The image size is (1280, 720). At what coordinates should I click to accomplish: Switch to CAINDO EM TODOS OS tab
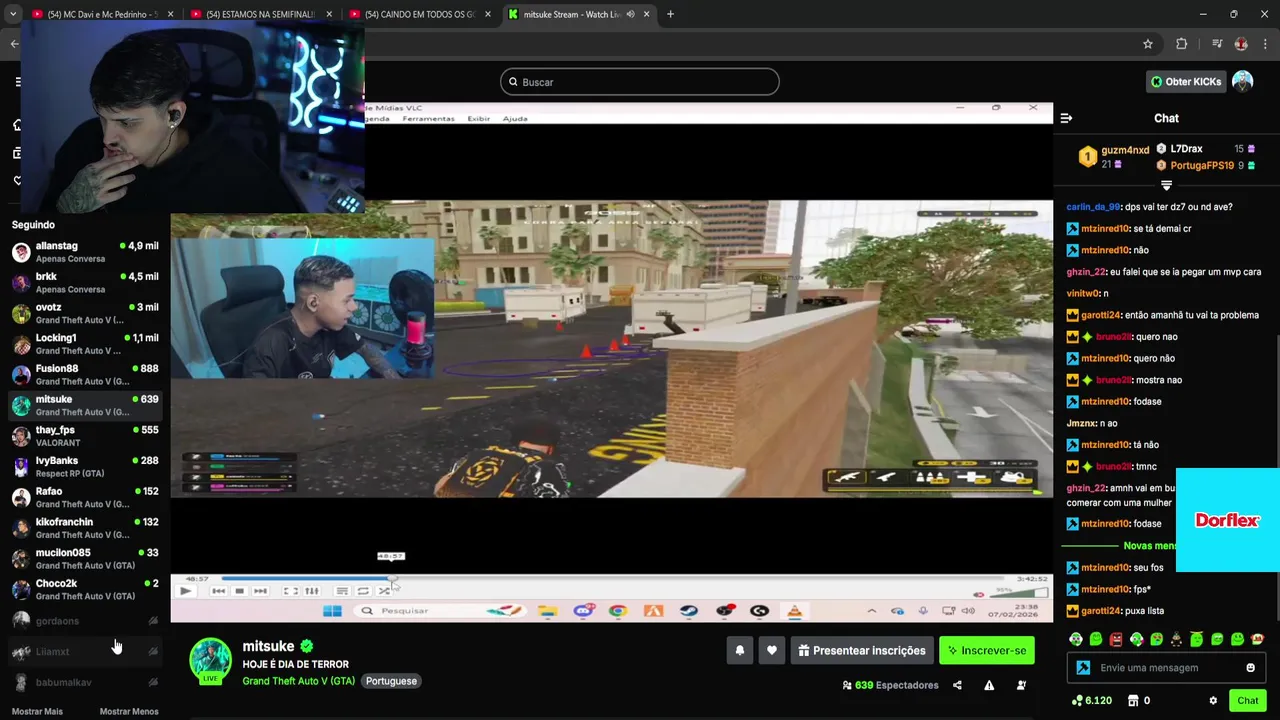[419, 14]
